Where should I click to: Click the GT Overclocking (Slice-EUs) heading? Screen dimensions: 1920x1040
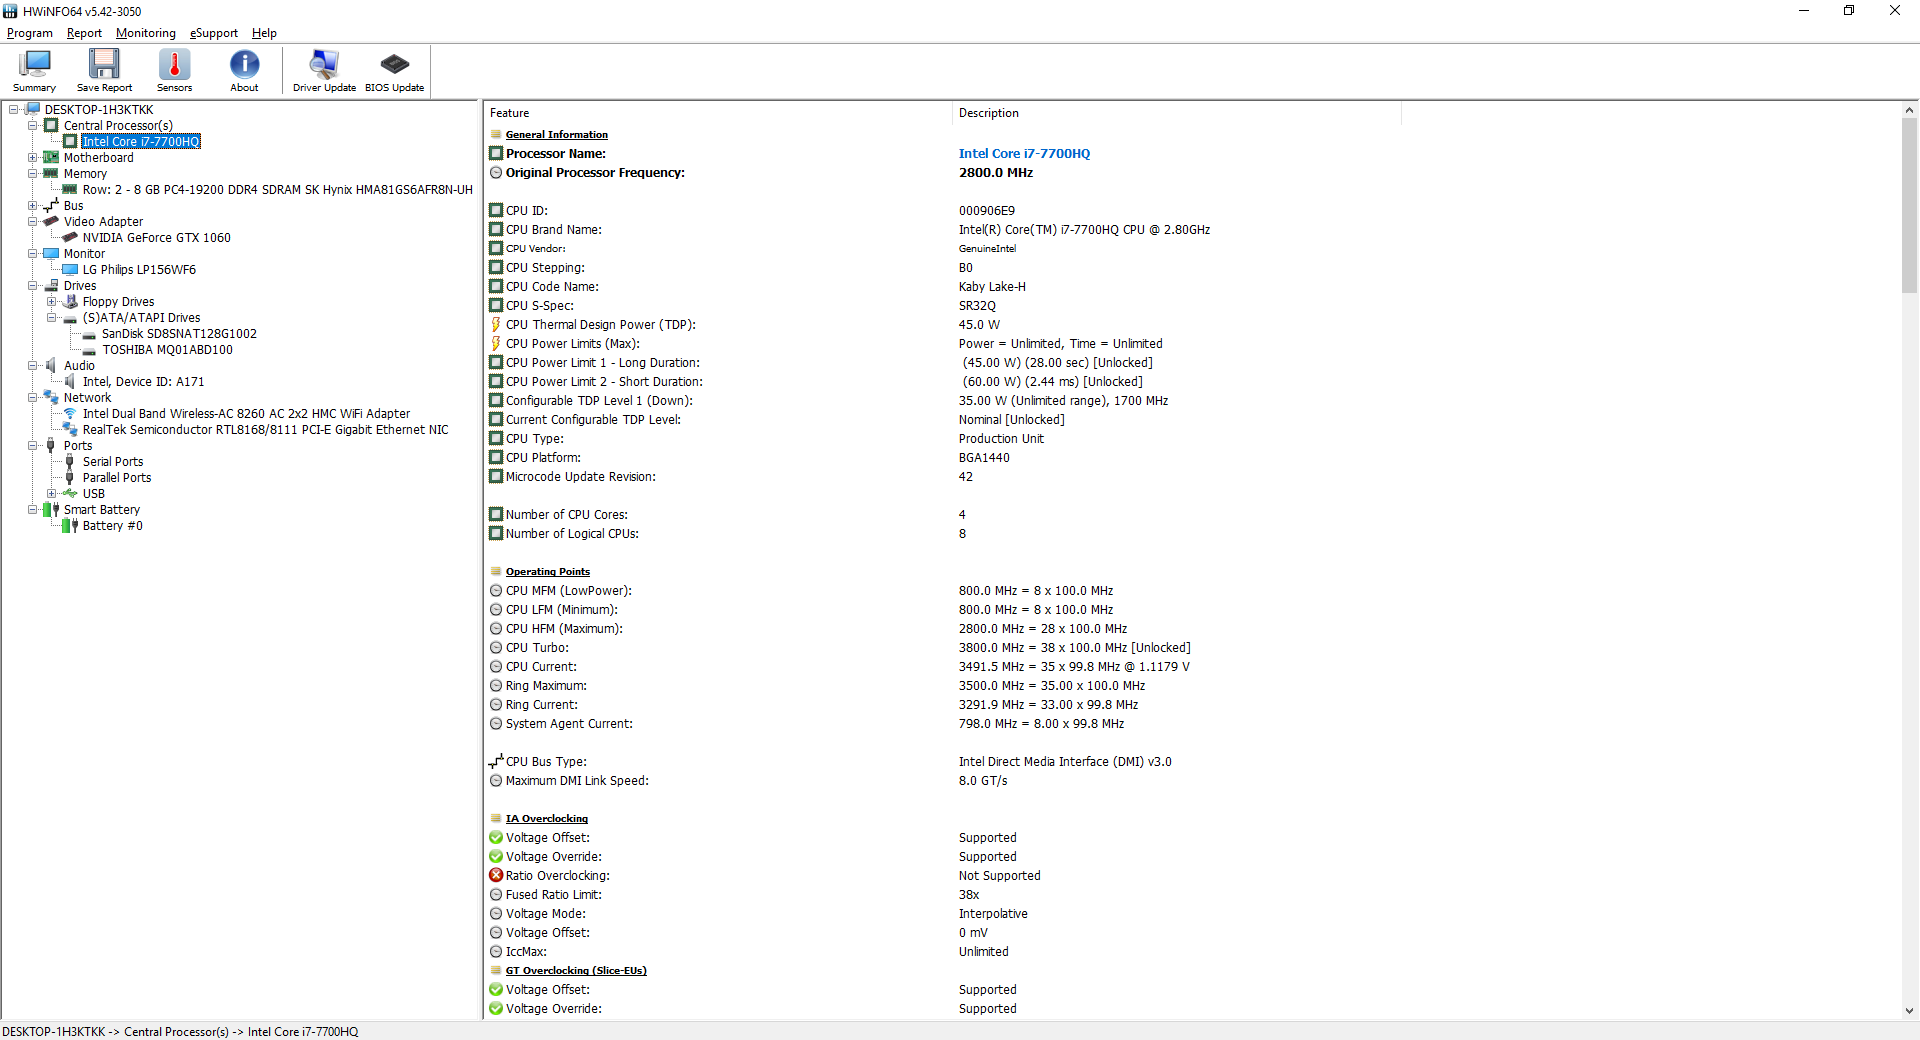click(576, 970)
